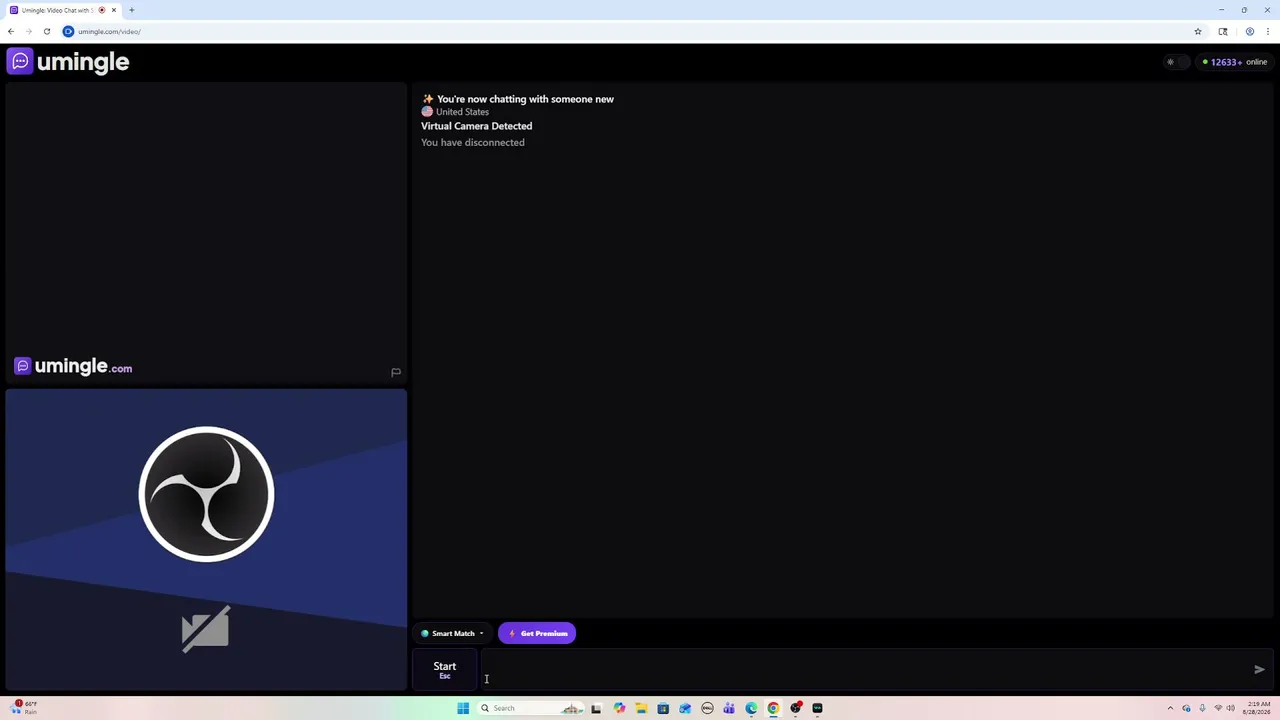Click the Wi-Fi network tray icon

1217,708
